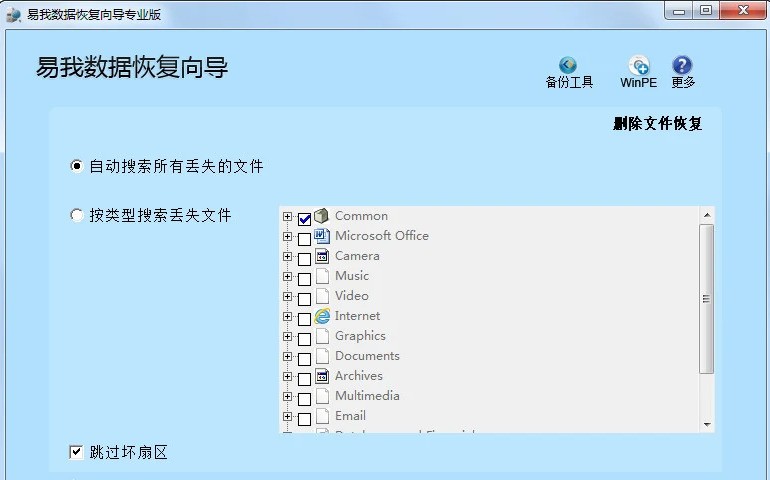Click the Camera category icon
The width and height of the screenshot is (770, 480).
(x=322, y=256)
